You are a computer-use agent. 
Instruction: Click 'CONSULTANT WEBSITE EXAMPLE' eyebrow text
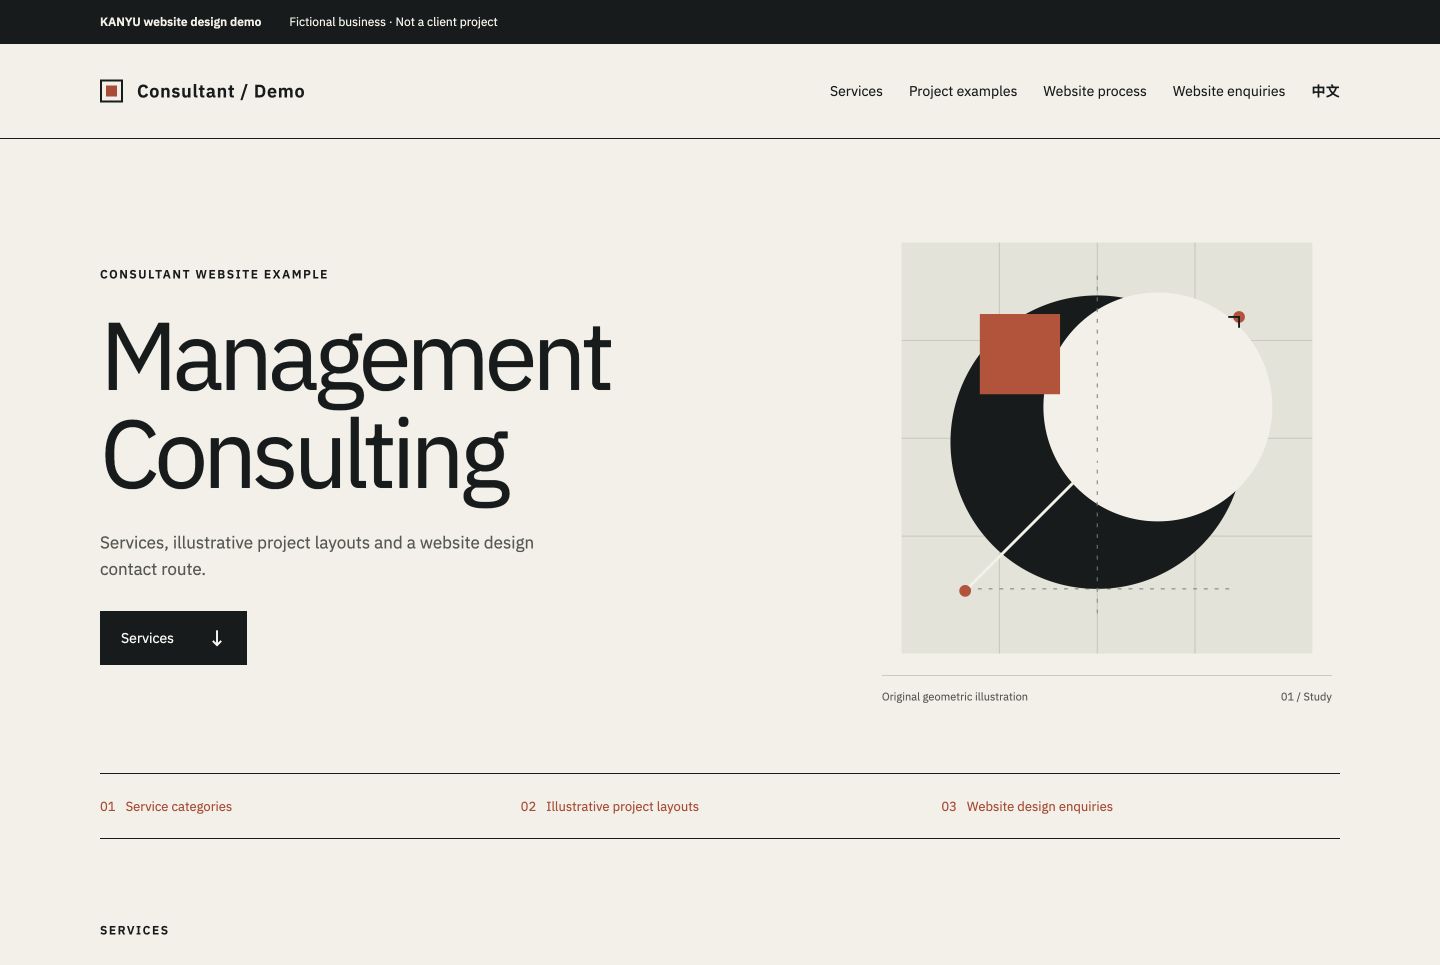[x=214, y=274]
